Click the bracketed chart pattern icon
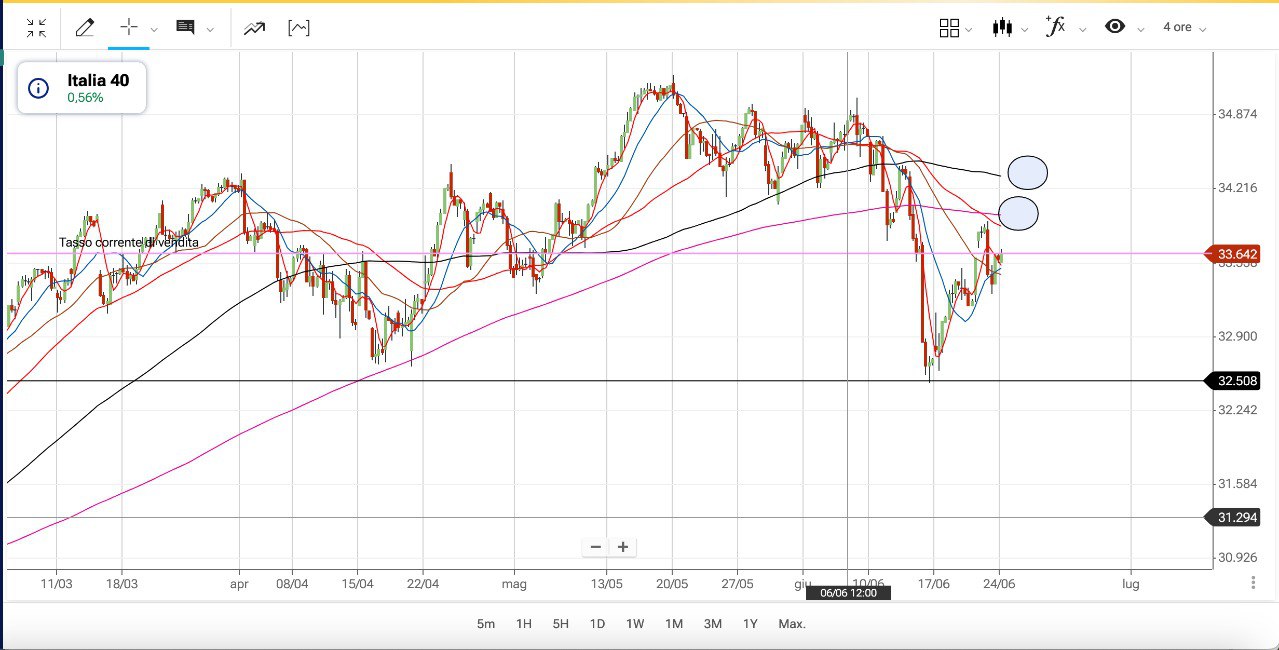The height and width of the screenshot is (650, 1279). [x=298, y=28]
